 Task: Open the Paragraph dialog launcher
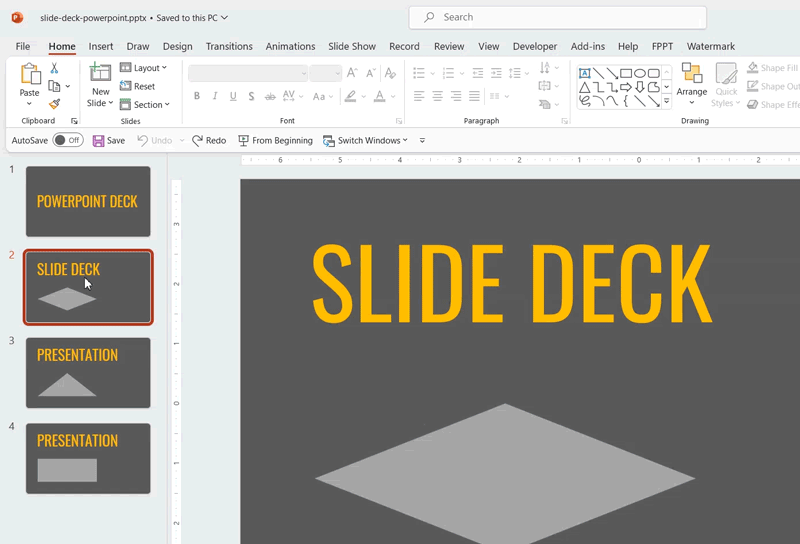point(564,121)
